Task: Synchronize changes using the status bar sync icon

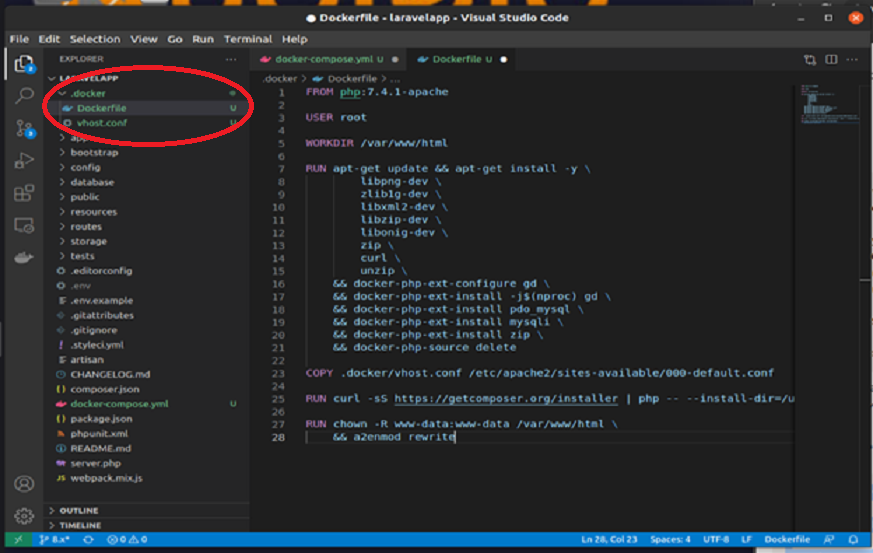Action: [x=88, y=540]
